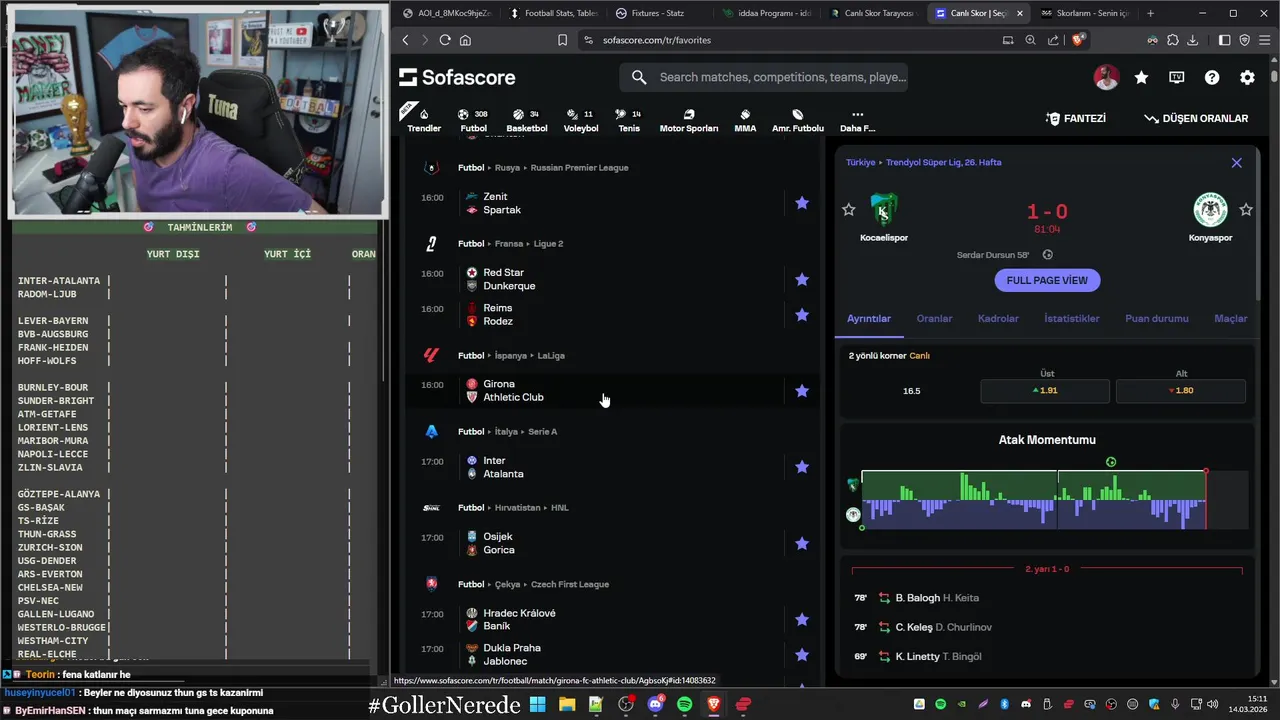Close the match details panel
The width and height of the screenshot is (1280, 720).
[x=1237, y=162]
